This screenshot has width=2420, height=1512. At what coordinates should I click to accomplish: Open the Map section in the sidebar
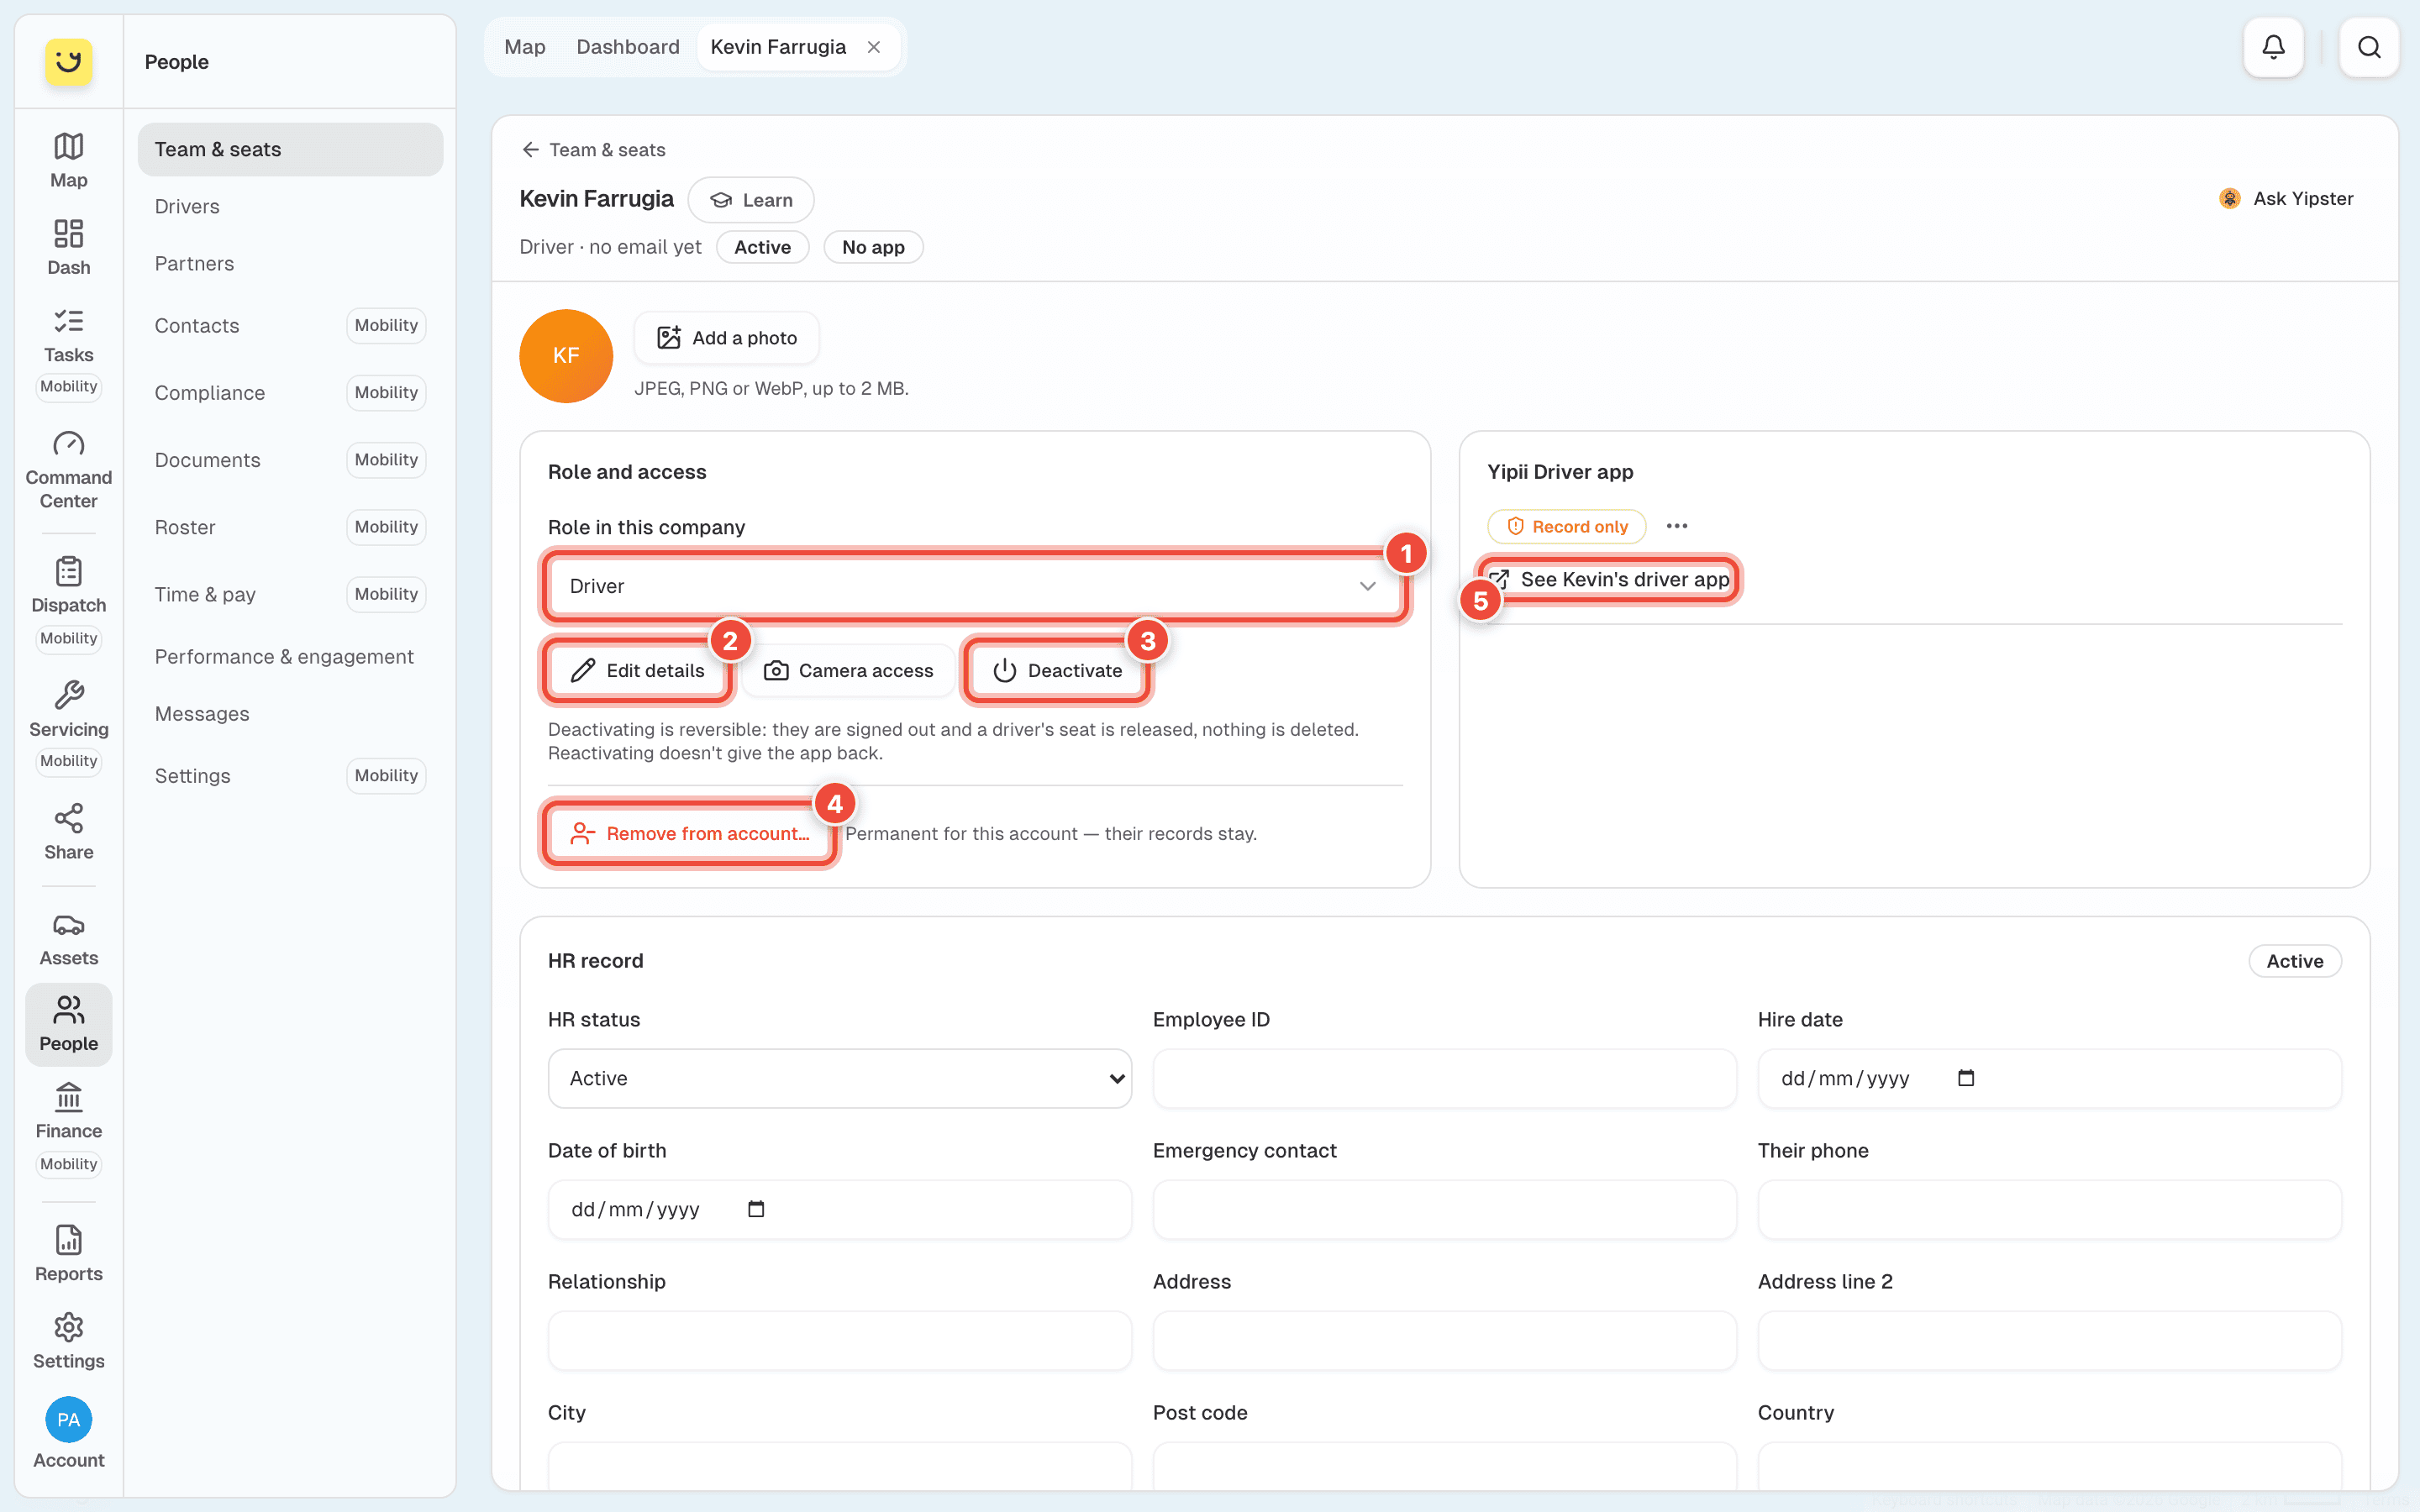pos(68,160)
